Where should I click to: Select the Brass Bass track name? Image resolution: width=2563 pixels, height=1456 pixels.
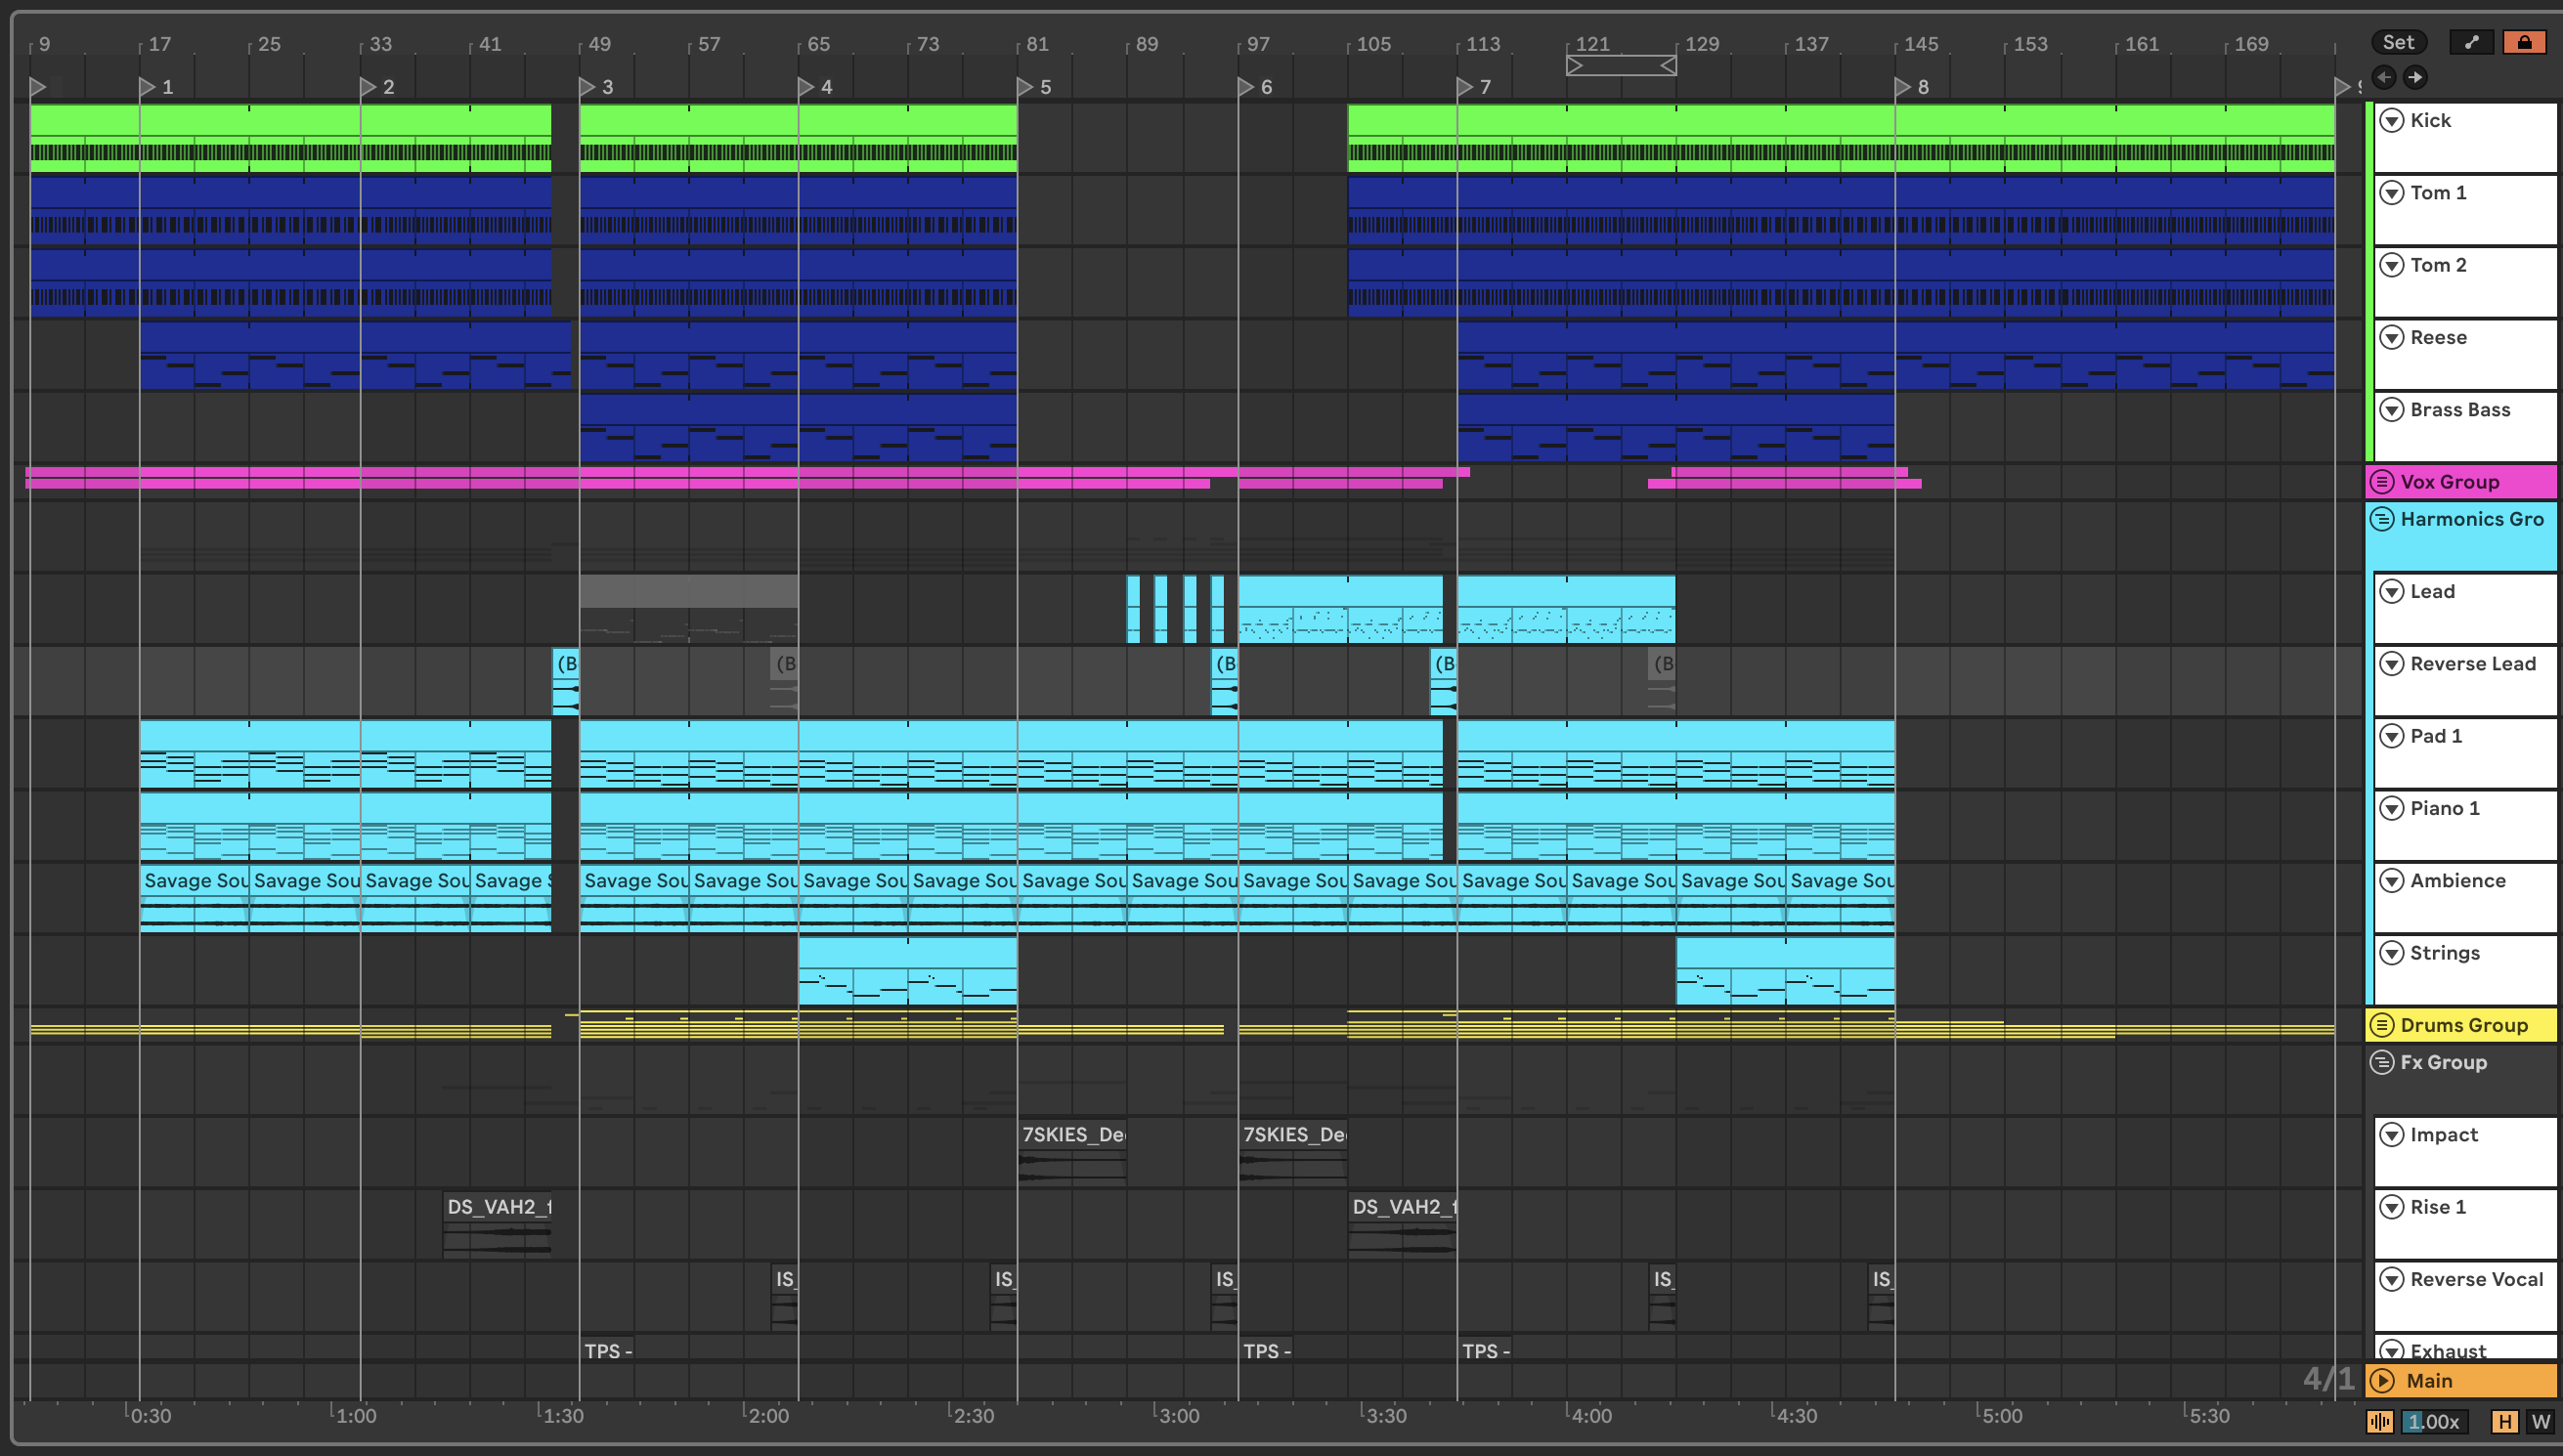coord(2459,410)
